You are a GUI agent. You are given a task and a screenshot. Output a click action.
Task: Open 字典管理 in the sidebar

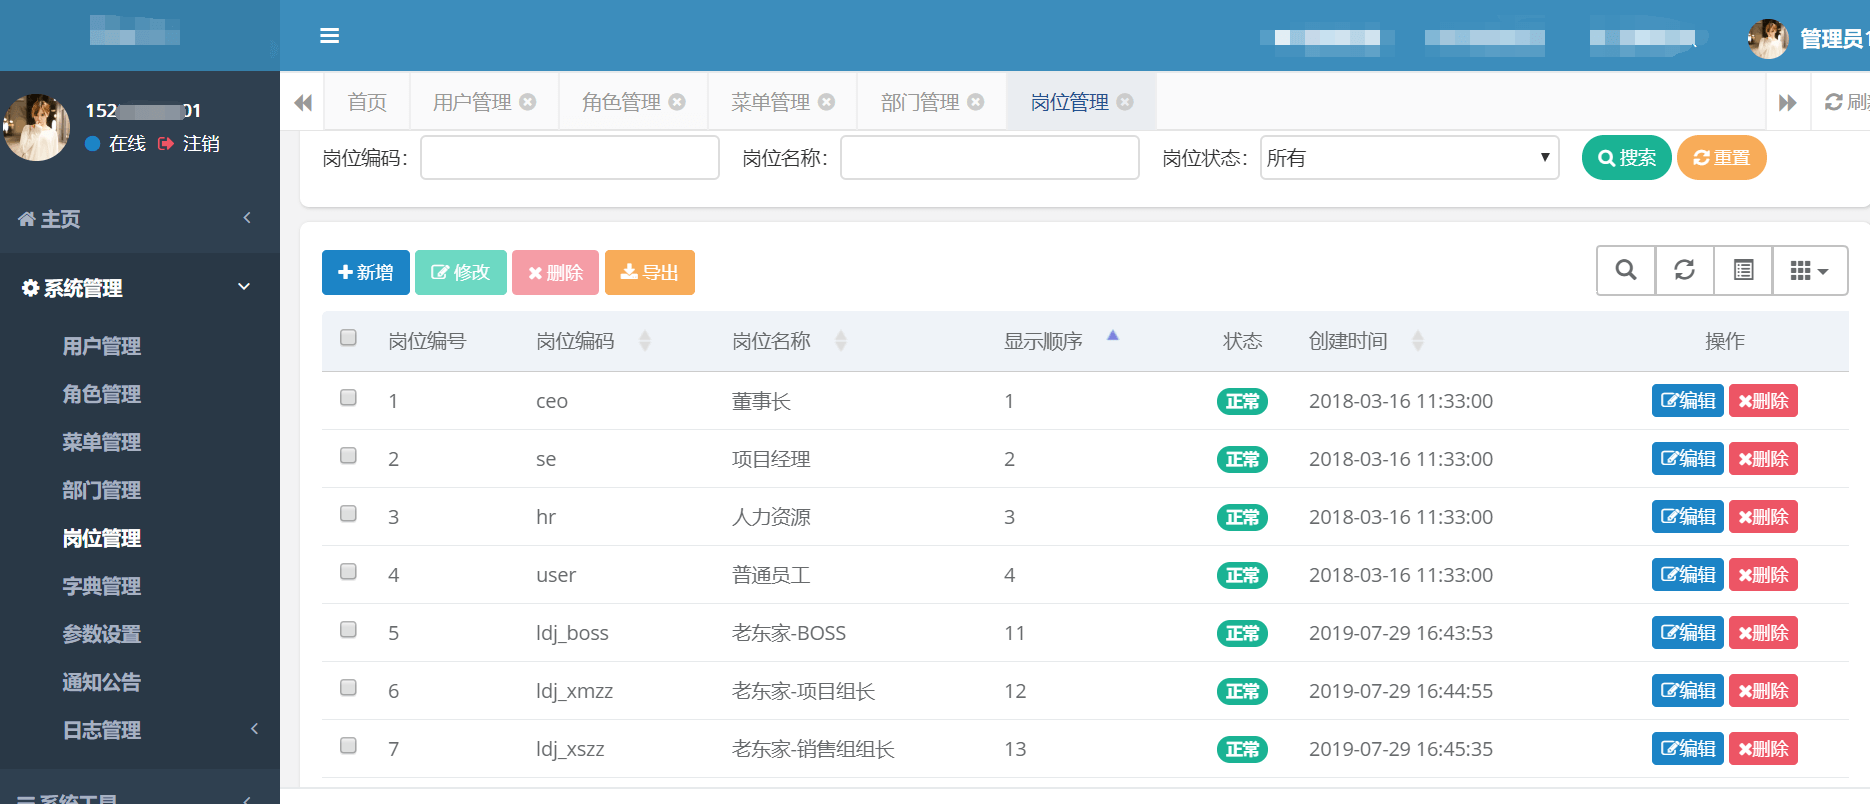pyautogui.click(x=101, y=586)
